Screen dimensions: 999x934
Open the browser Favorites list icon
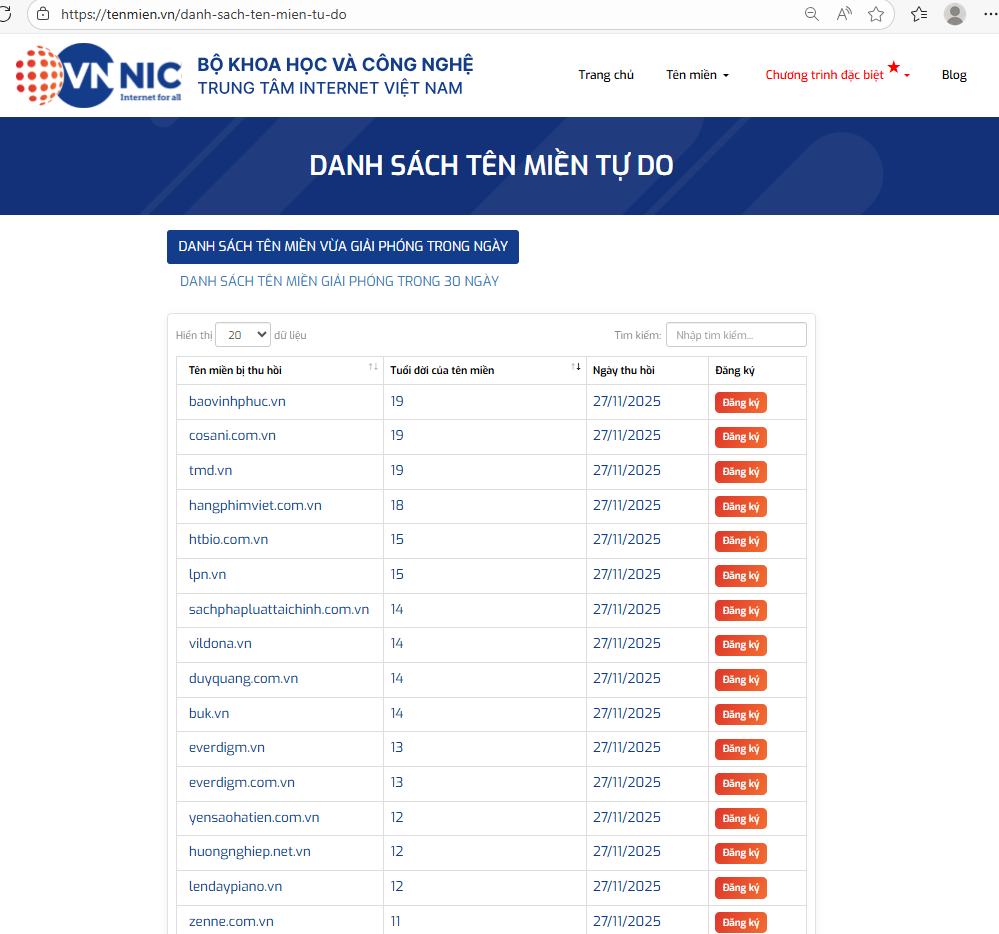click(919, 14)
